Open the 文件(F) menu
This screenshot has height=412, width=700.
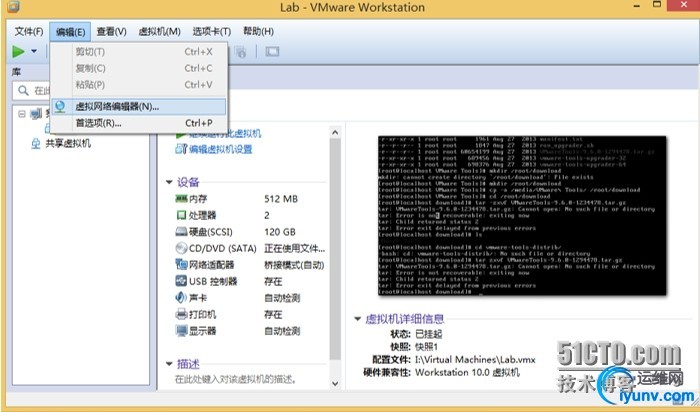(29, 32)
